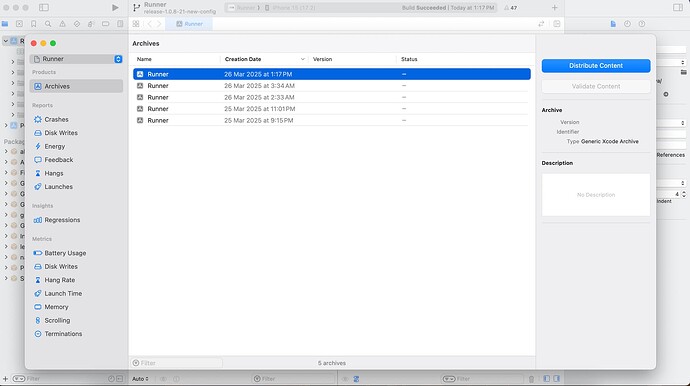Open the Runner product dropdown
Viewport: 690px width, 386px height.
click(x=76, y=59)
